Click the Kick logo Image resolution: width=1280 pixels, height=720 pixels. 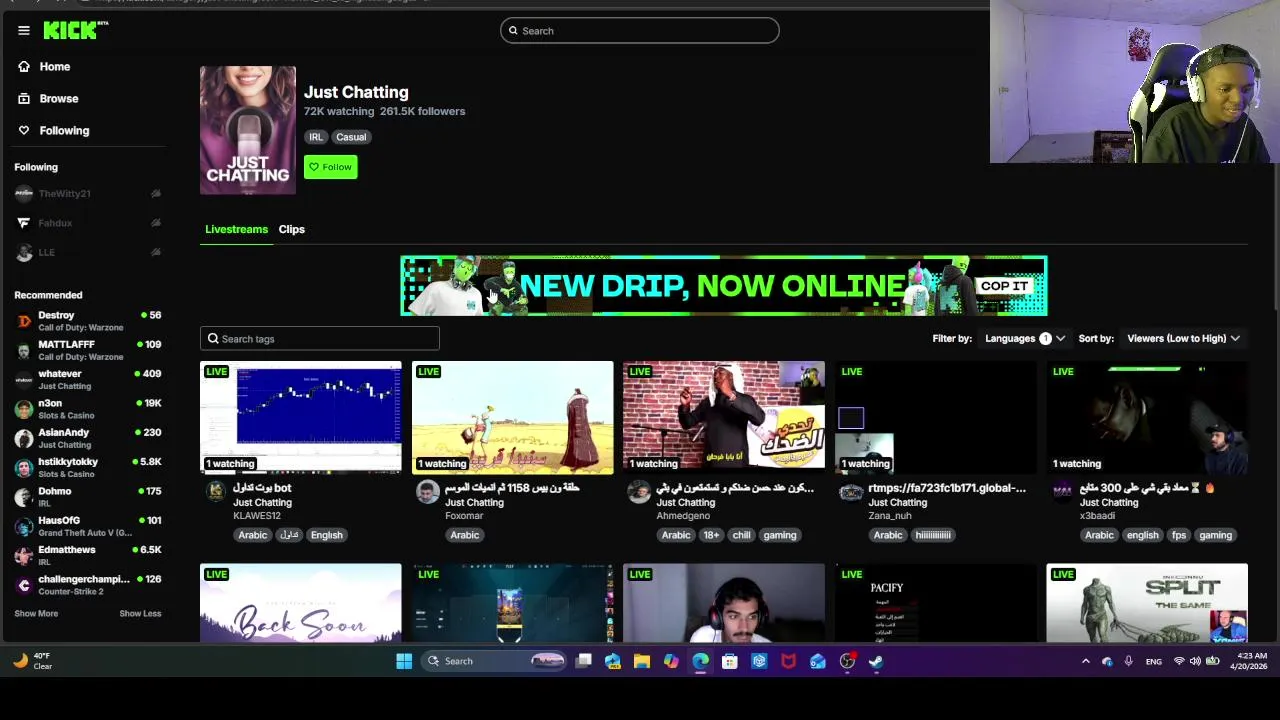75,30
